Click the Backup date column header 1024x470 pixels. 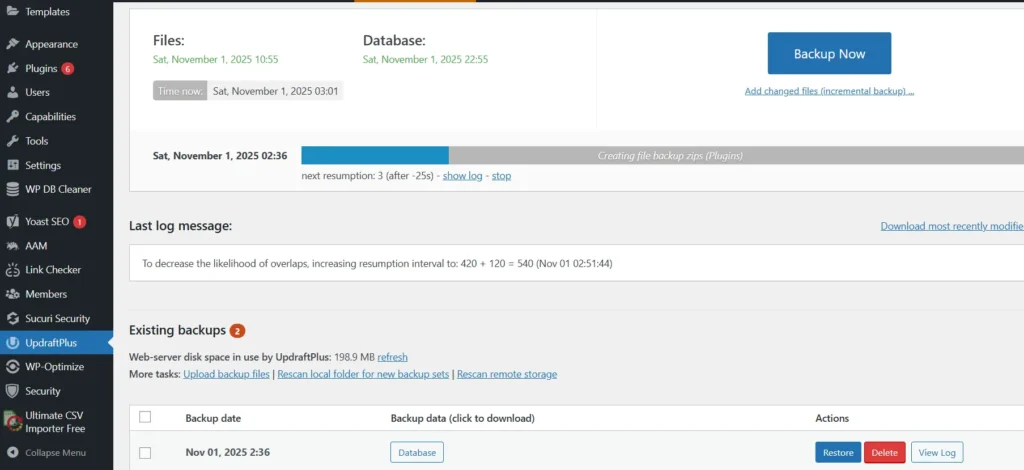213,418
